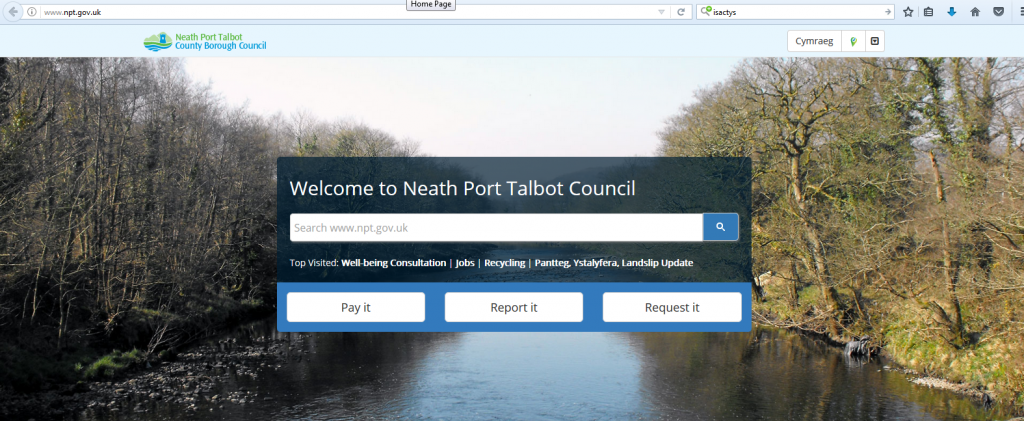The height and width of the screenshot is (421, 1024).
Task: Expand the header dropdown box button
Action: [x=874, y=41]
